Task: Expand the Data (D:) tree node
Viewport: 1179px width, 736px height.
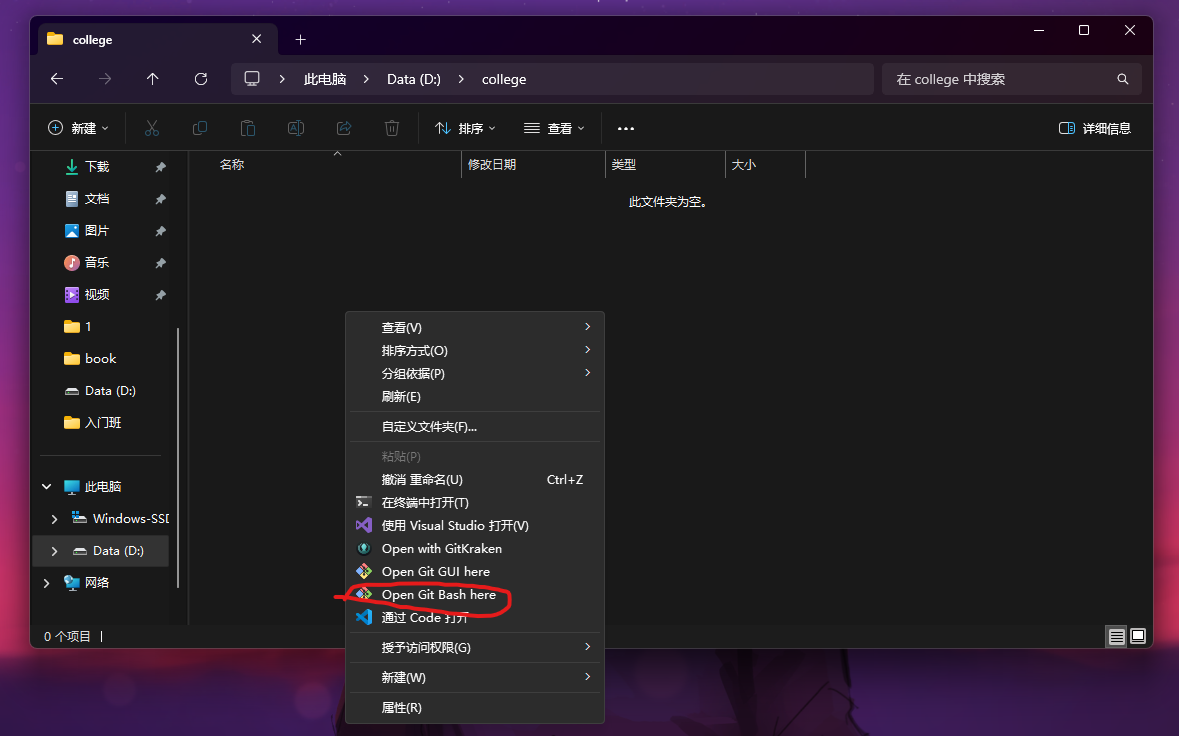Action: tap(54, 551)
